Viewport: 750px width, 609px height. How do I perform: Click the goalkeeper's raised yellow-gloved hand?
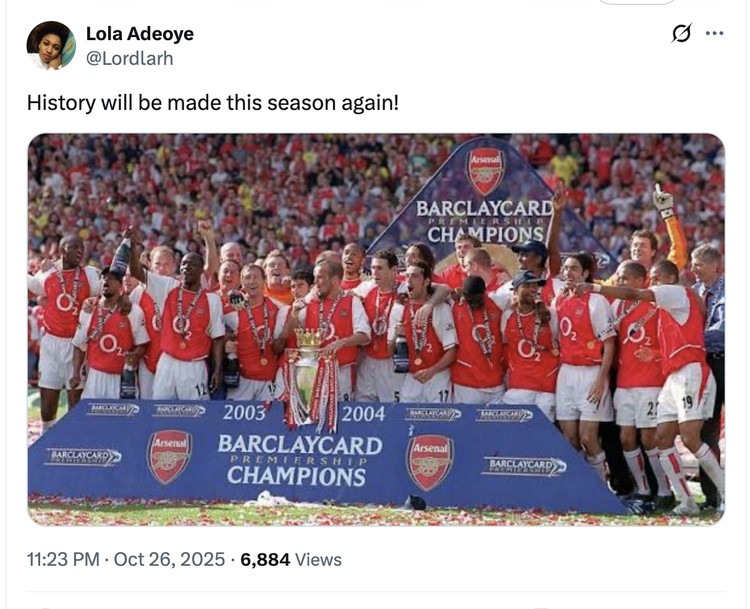663,198
